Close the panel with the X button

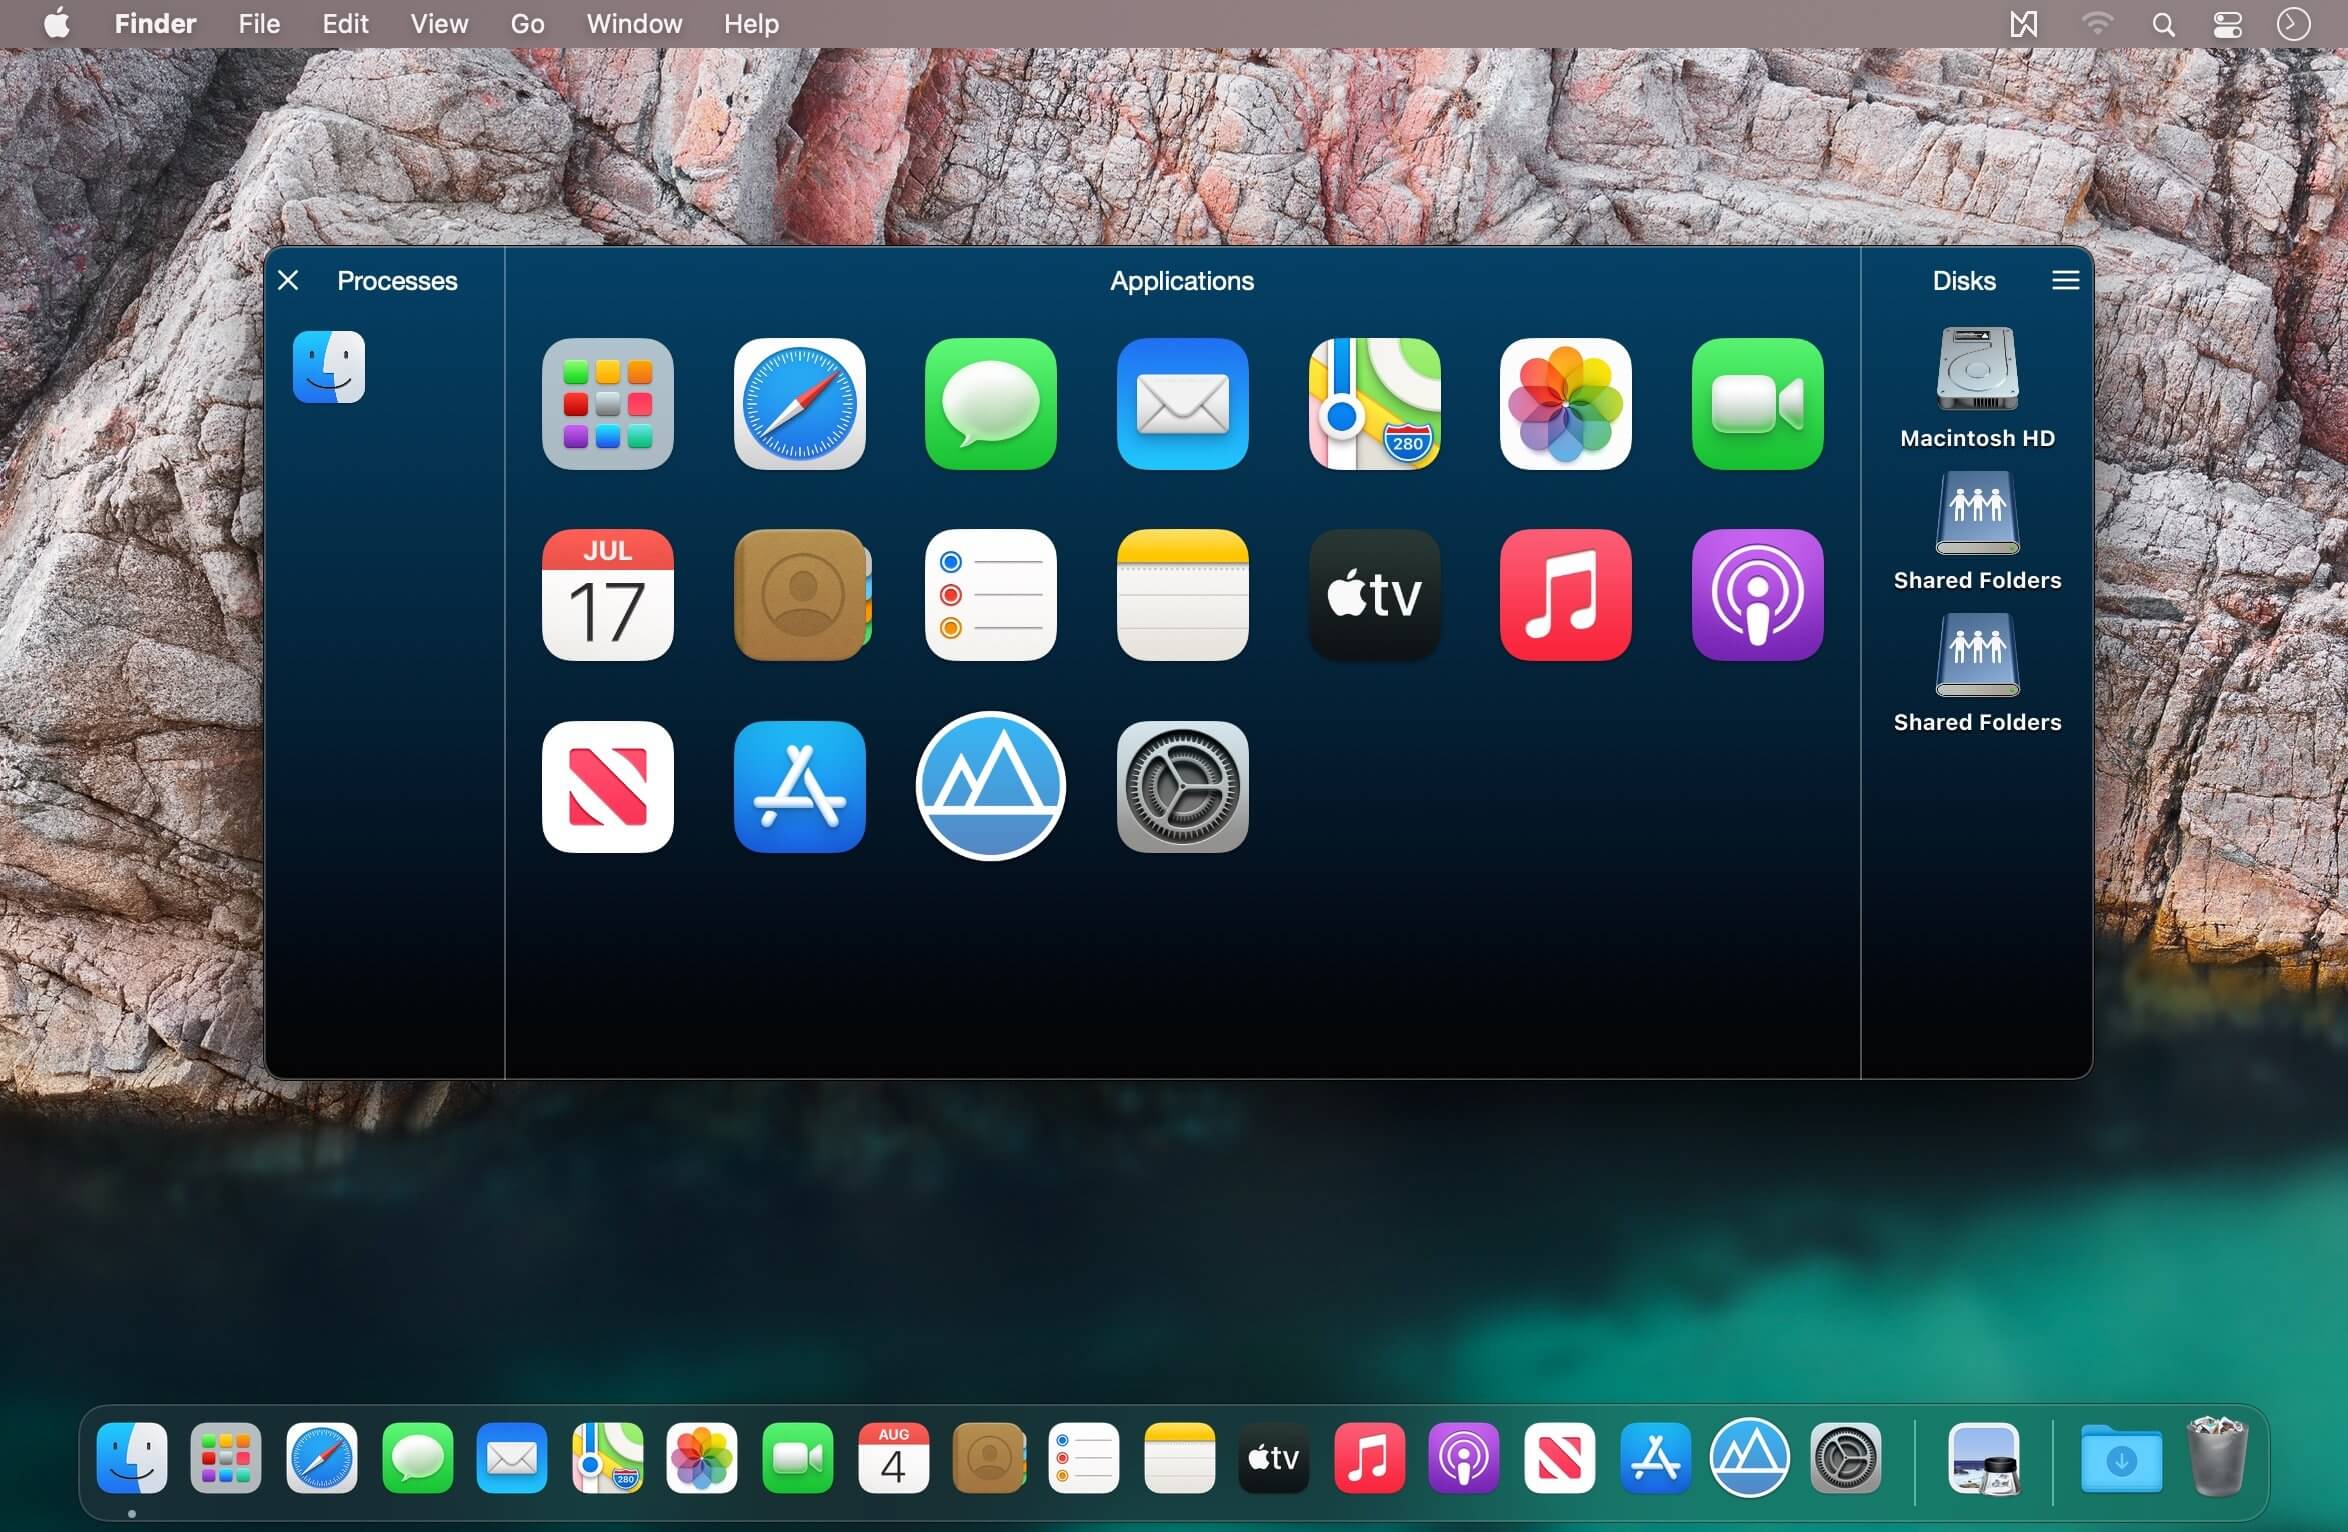[288, 280]
